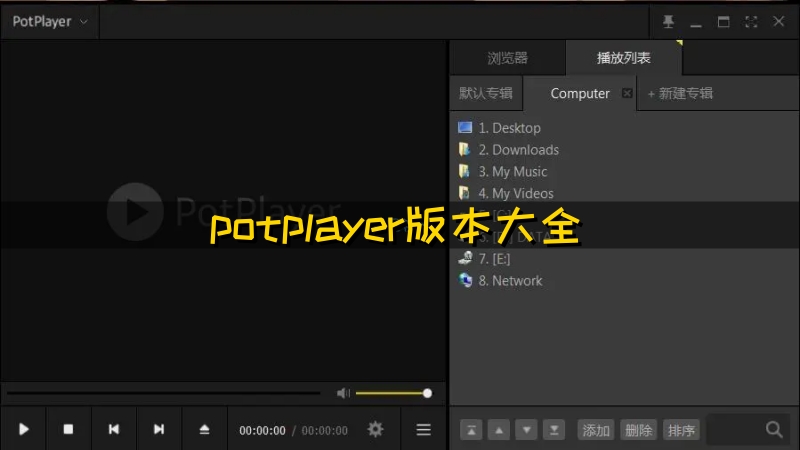Click the Desktop monitor icon
800x450 pixels.
465,128
